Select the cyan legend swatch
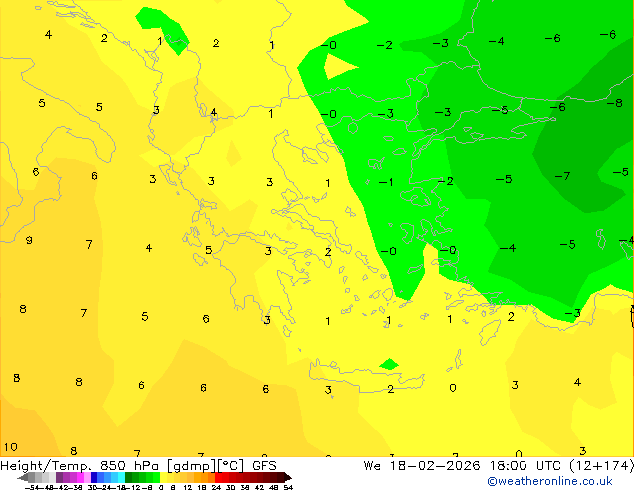Viewport: 634px width, 490px height. pyautogui.click(x=121, y=477)
